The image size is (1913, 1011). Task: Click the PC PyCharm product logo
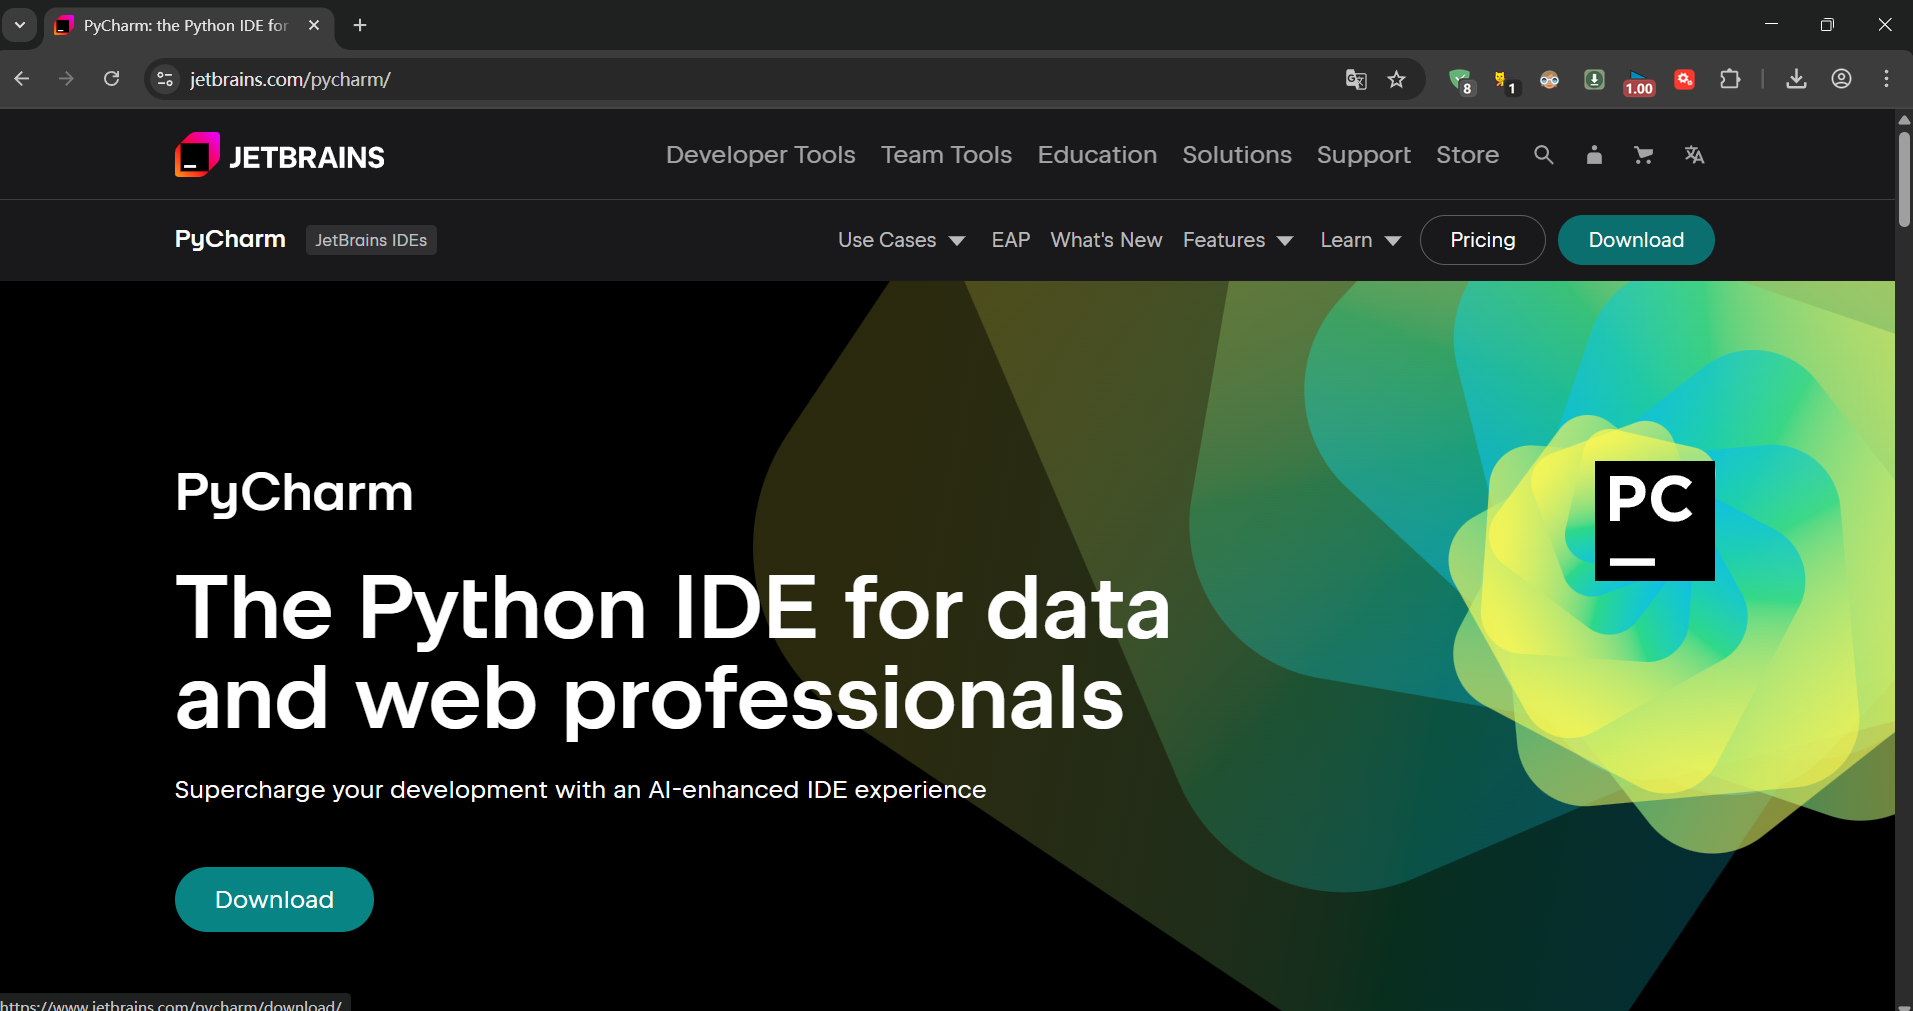coord(1654,520)
